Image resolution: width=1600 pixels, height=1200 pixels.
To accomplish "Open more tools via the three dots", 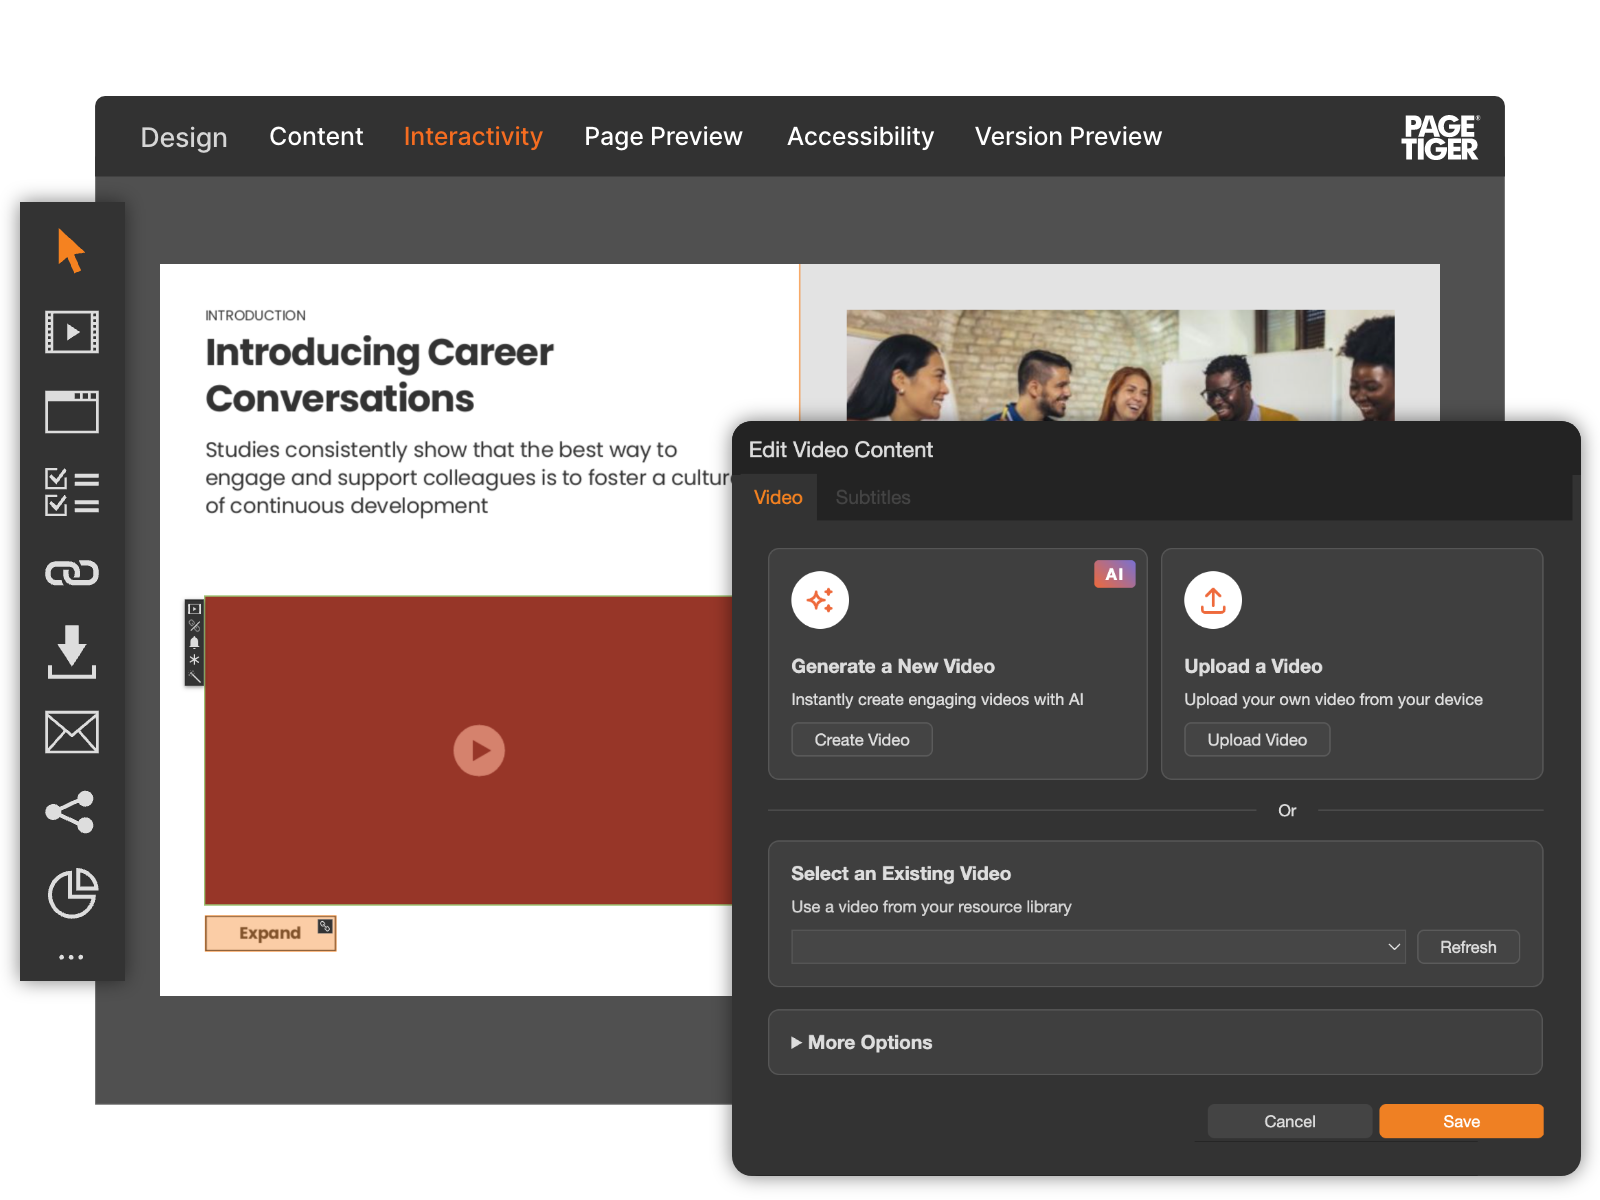I will [x=71, y=957].
